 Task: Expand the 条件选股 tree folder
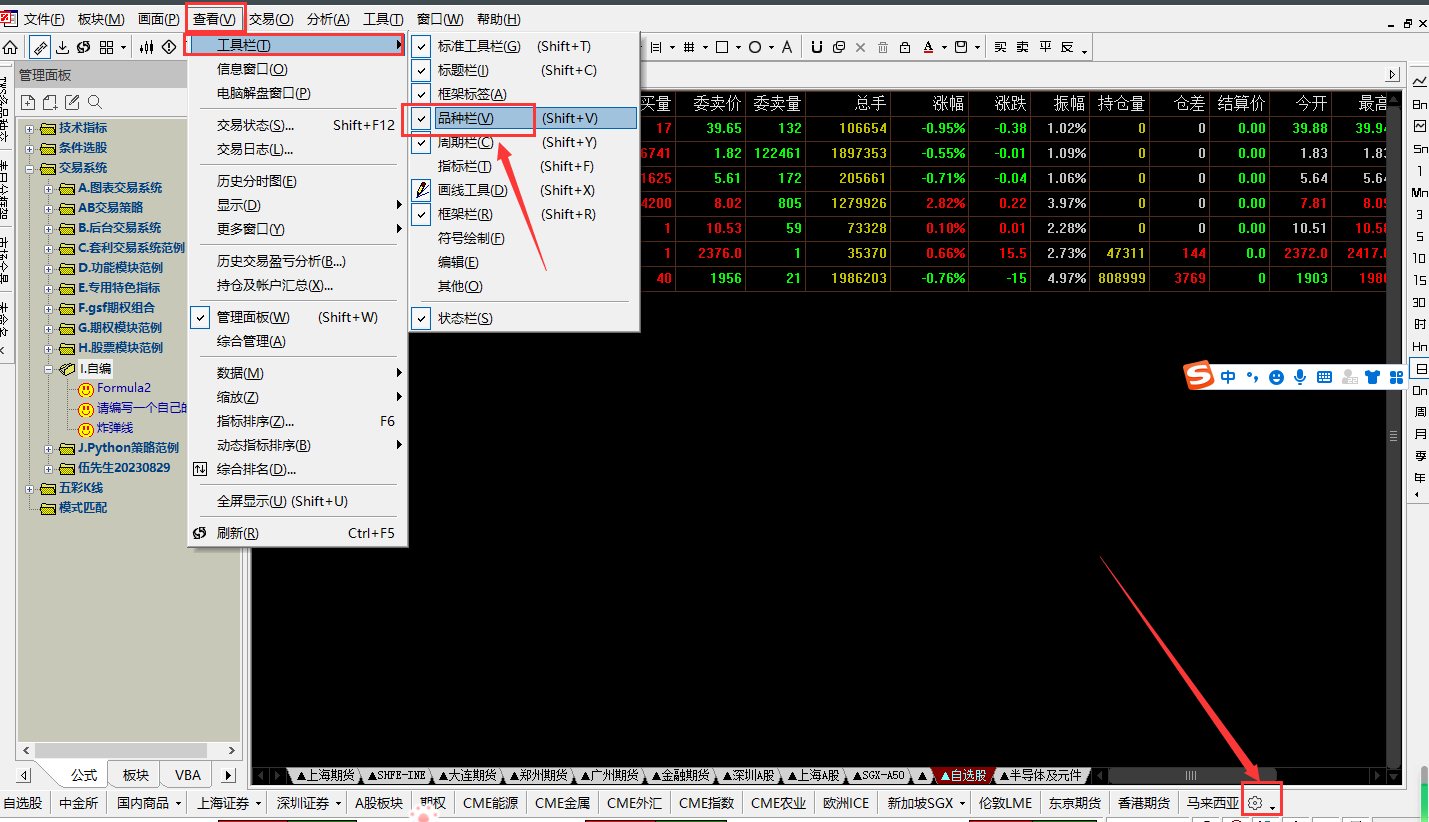(30, 148)
